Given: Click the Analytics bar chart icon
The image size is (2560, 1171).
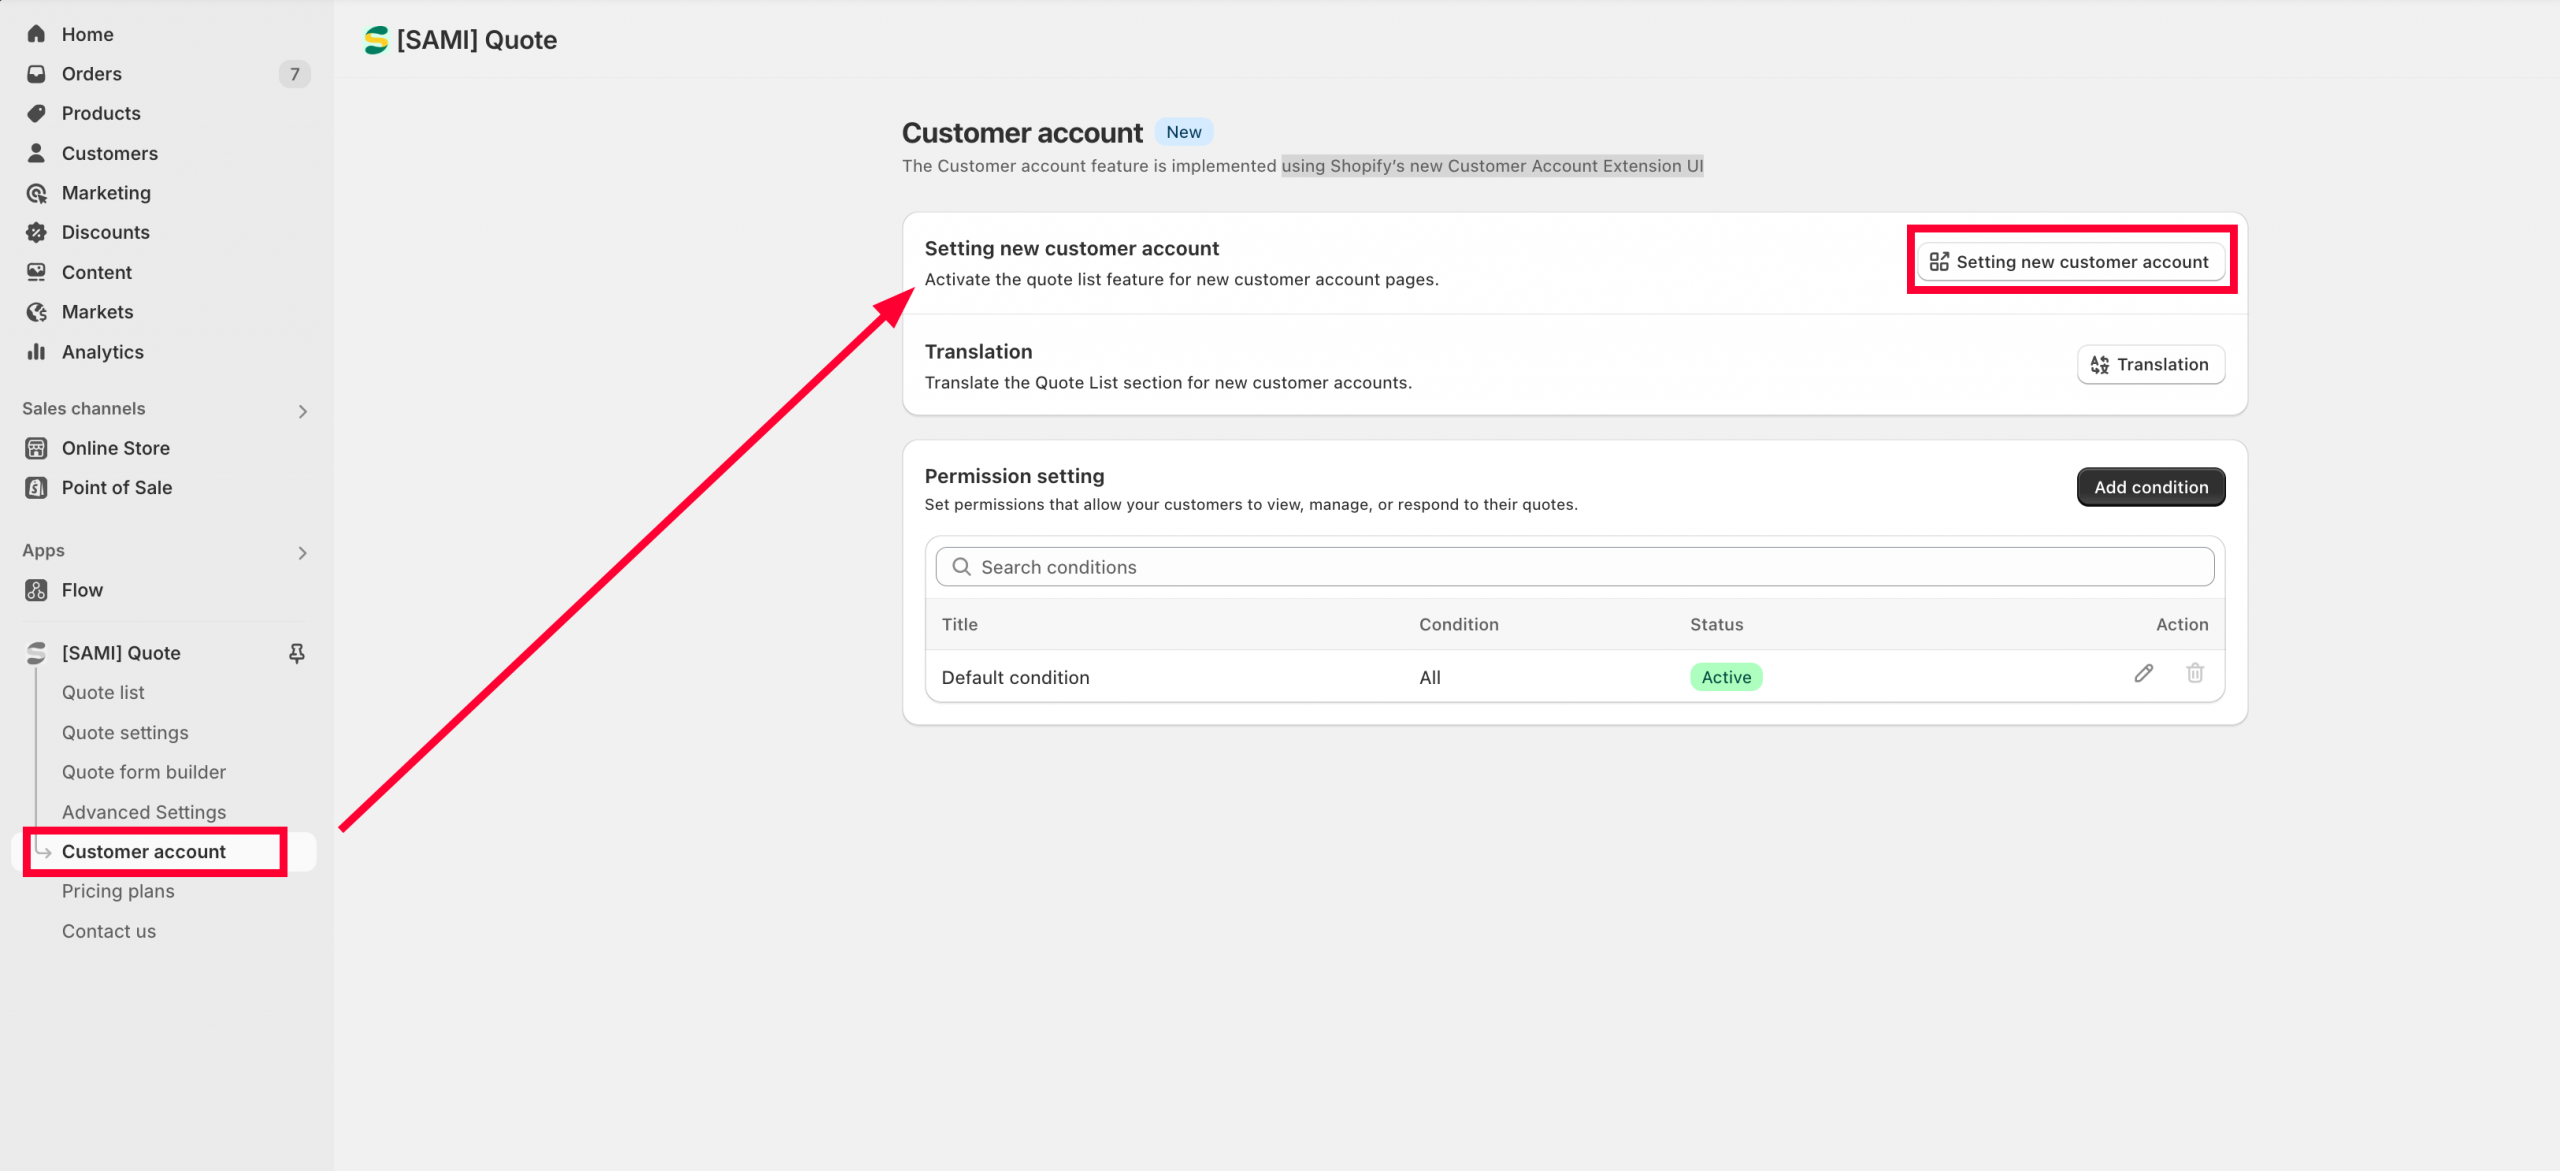Looking at the screenshot, I should [x=36, y=352].
